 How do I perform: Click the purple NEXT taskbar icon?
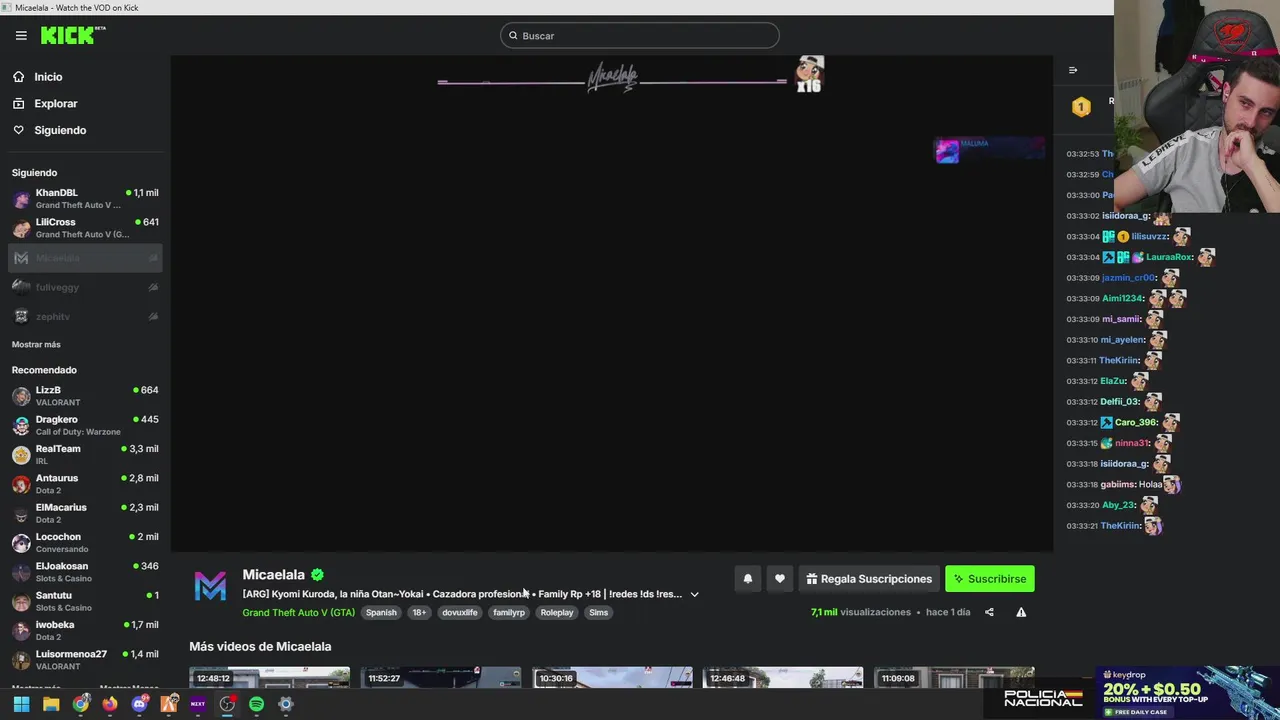pyautogui.click(x=197, y=704)
